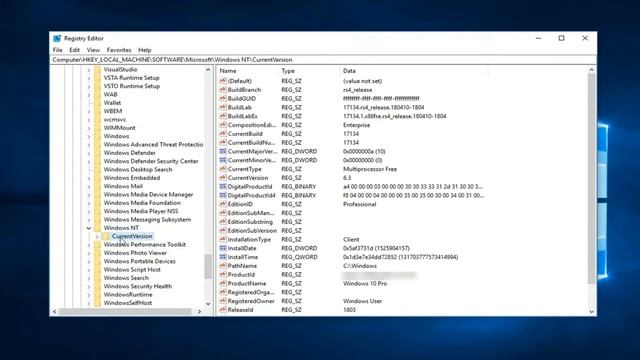Viewport: 640px width, 360px height.
Task: Click the folder icon of Windows Defender key
Action: click(x=97, y=153)
